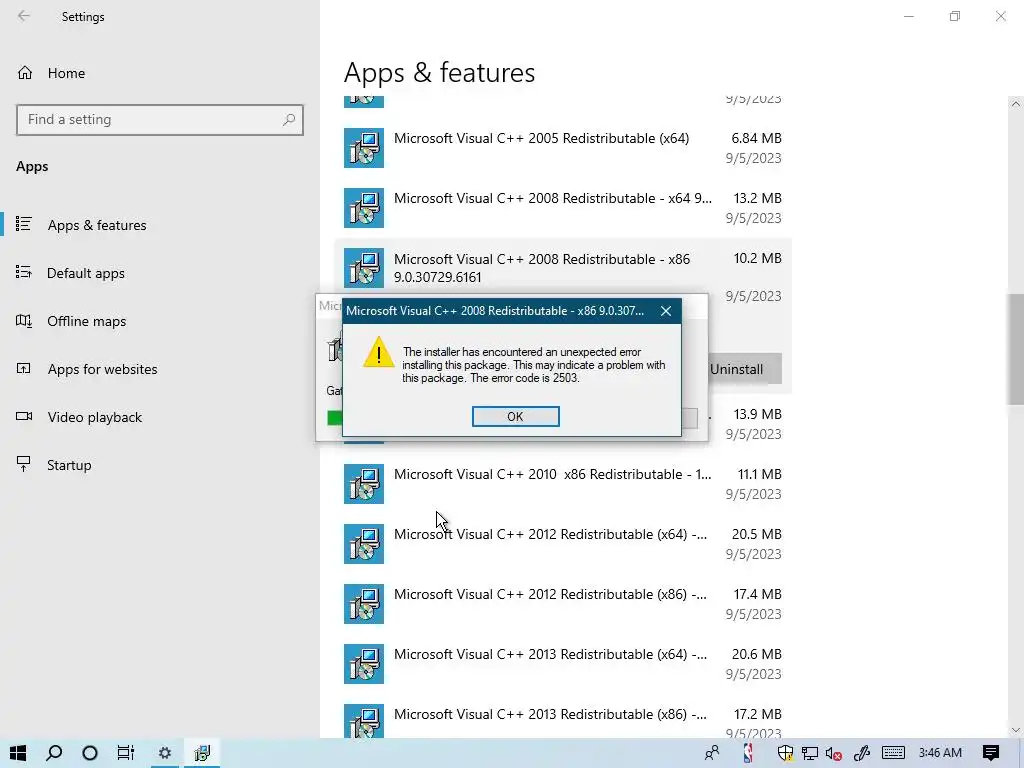
Task: Click the Apps & features list icon
Action: click(24, 224)
